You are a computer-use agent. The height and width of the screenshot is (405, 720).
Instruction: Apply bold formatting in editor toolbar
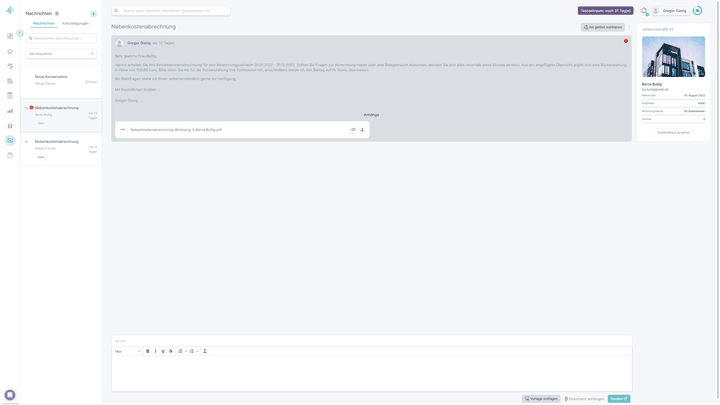pyautogui.click(x=148, y=351)
